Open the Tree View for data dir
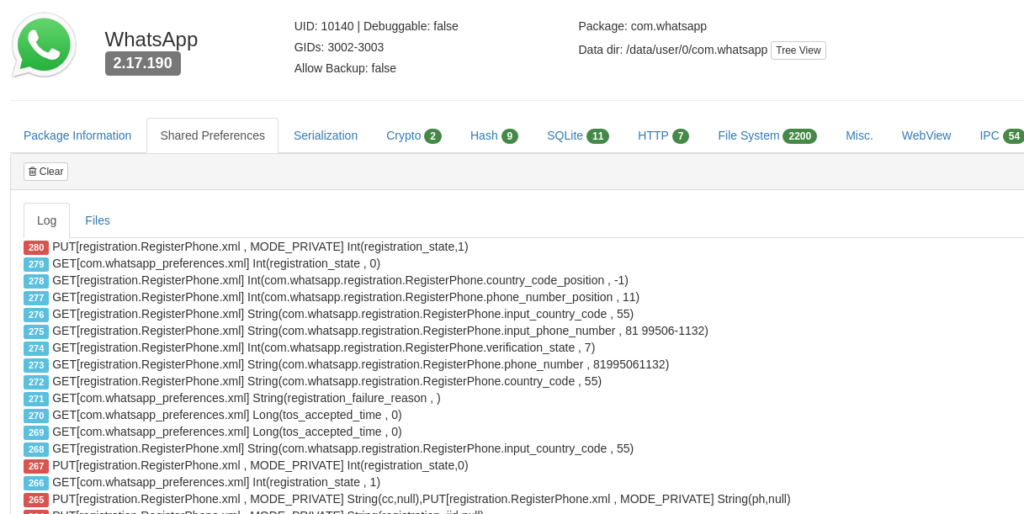The width and height of the screenshot is (1024, 514). pyautogui.click(x=798, y=50)
